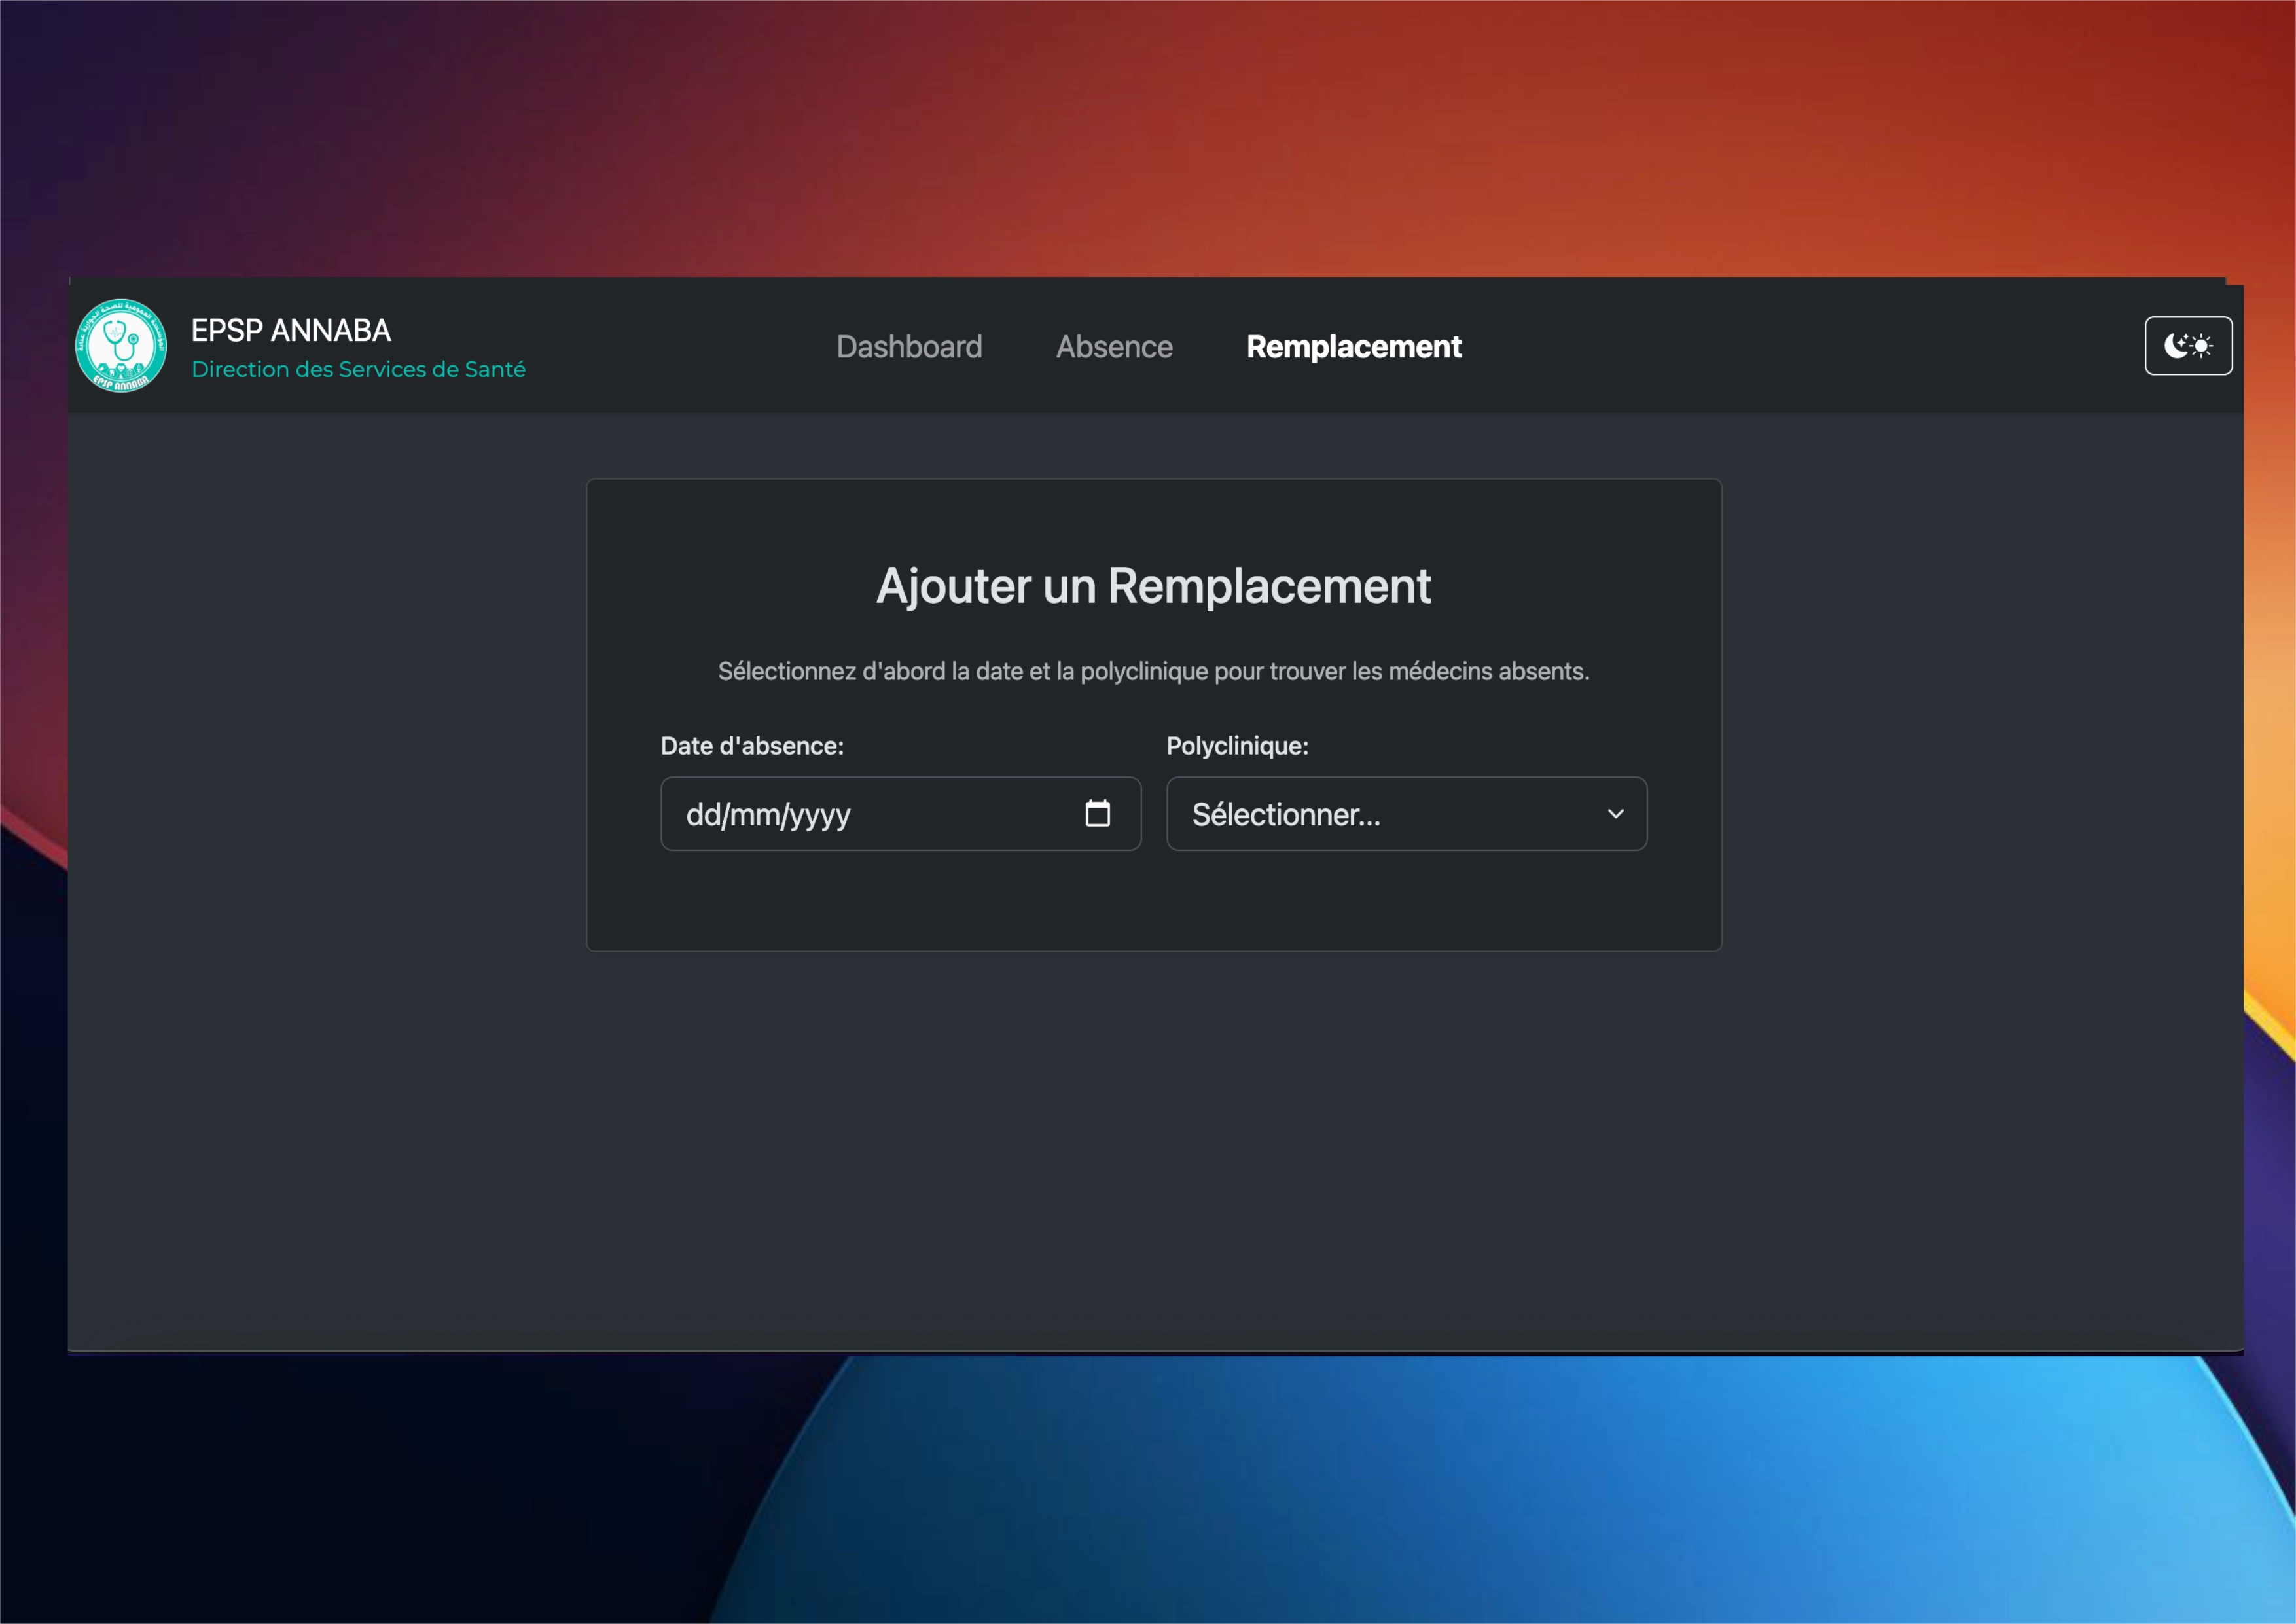Click the Date d'absence label

[x=751, y=746]
